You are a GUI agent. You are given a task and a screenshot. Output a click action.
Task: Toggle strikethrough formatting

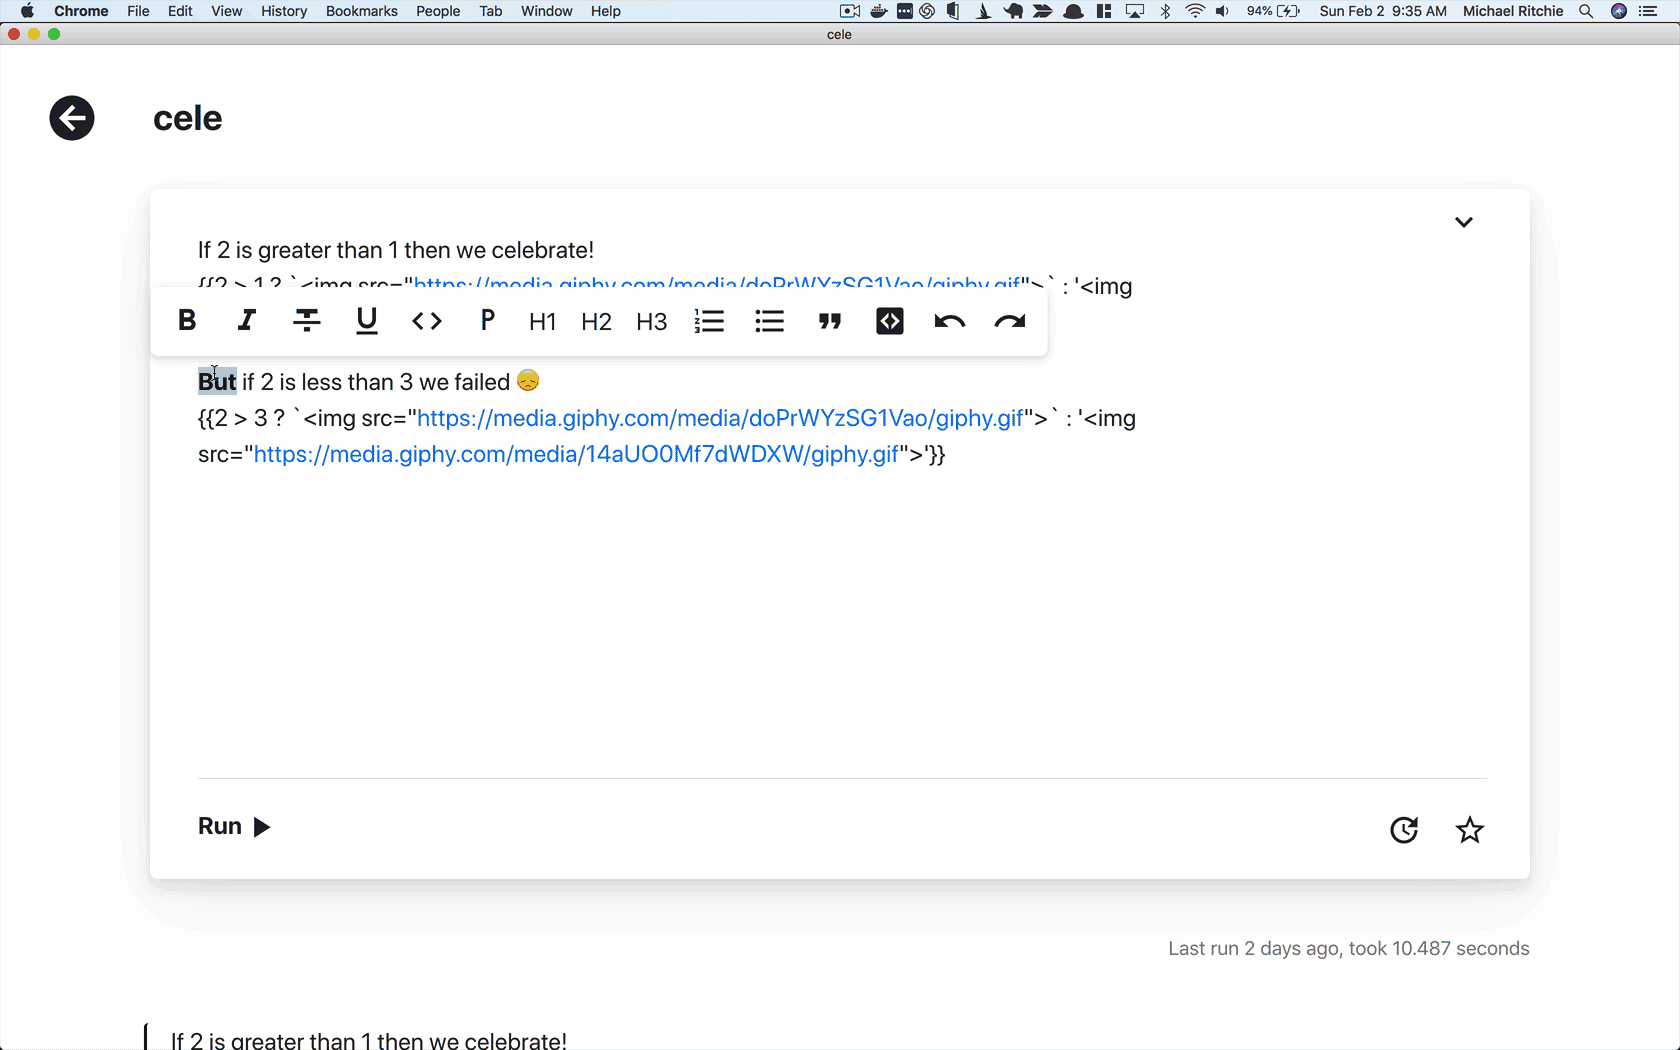(307, 321)
